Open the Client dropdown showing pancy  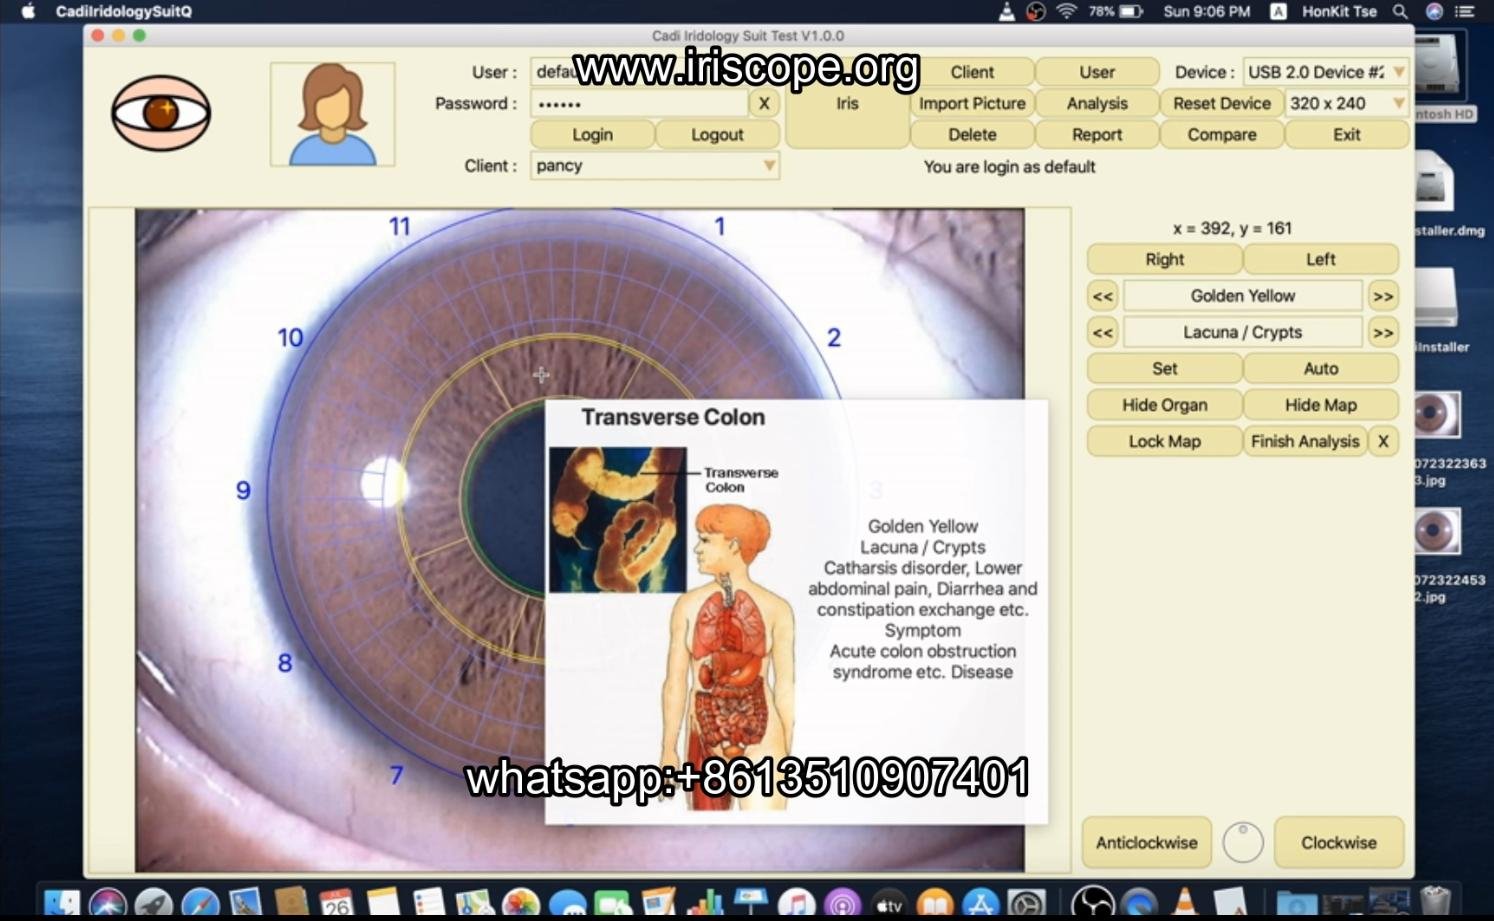coord(655,166)
